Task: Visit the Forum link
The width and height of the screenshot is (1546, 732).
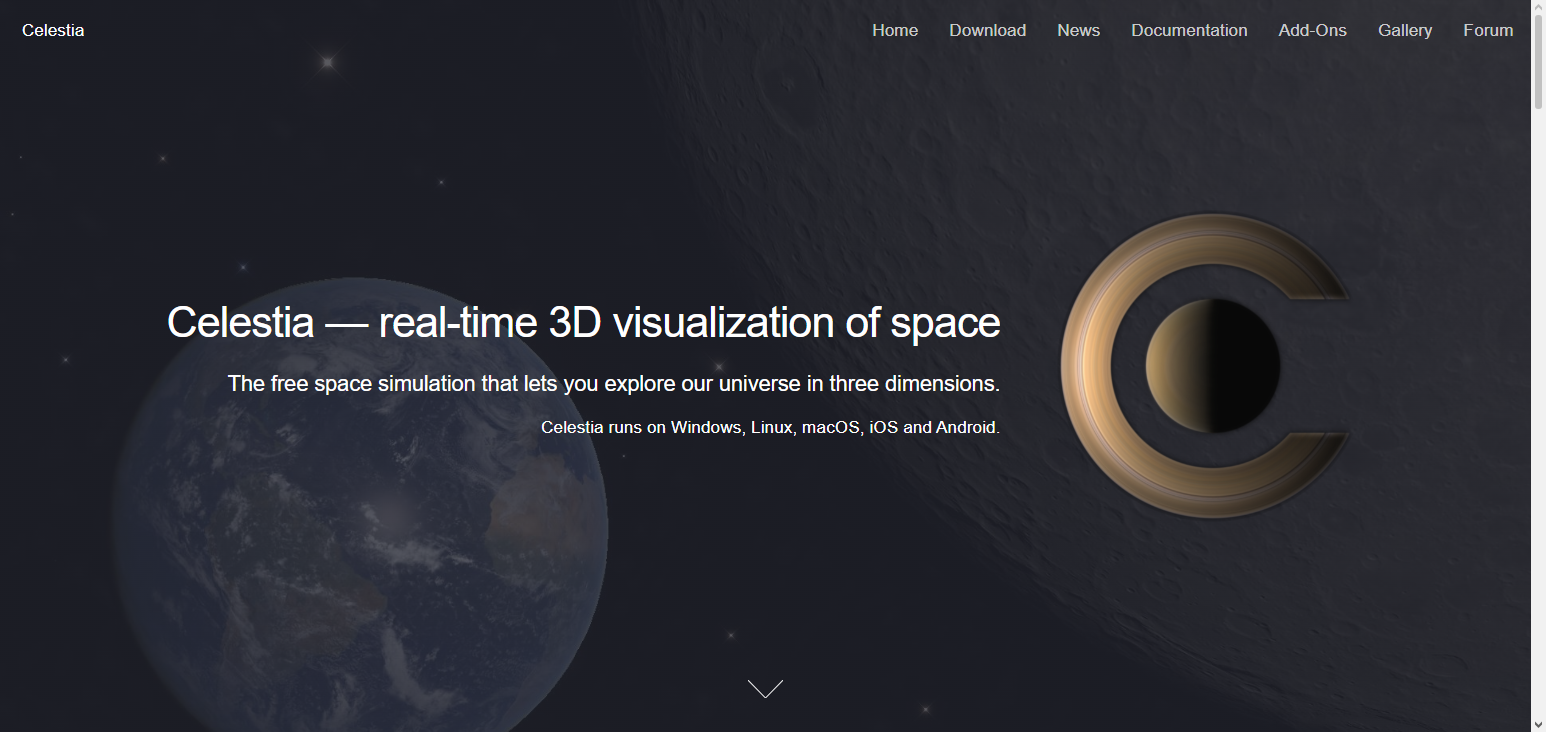Action: tap(1487, 30)
